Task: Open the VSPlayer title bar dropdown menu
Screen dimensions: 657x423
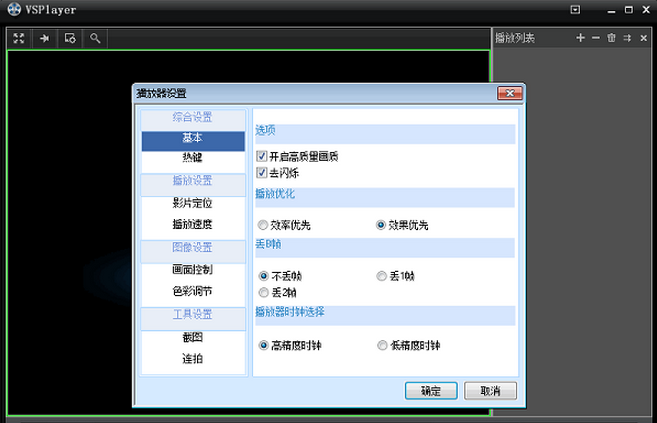Action: click(575, 10)
